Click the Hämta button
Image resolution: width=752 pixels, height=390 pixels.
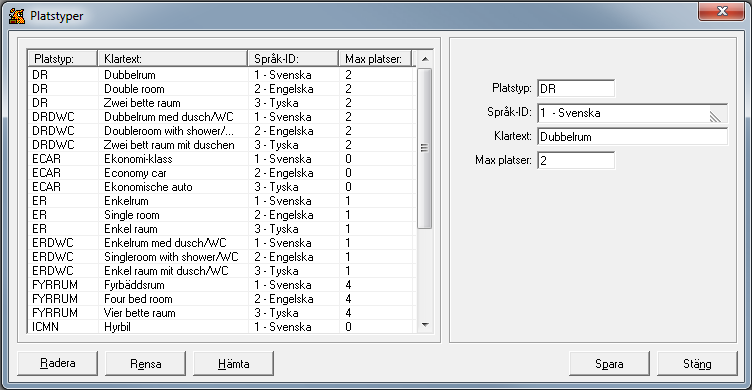[234, 363]
